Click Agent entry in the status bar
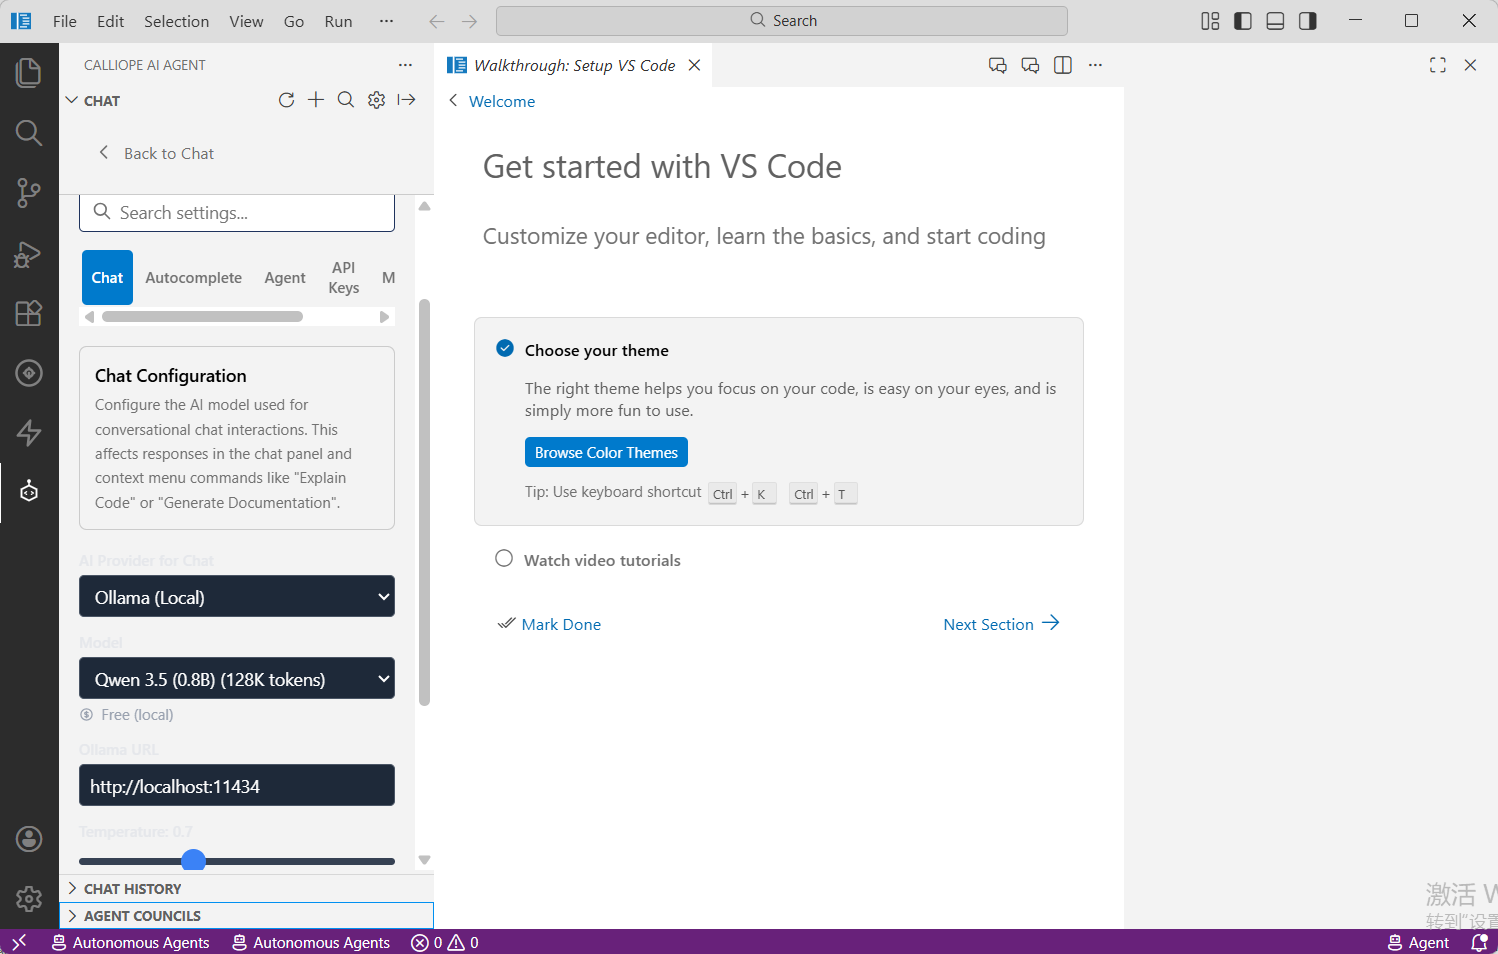Viewport: 1498px width, 954px height. [1418, 942]
